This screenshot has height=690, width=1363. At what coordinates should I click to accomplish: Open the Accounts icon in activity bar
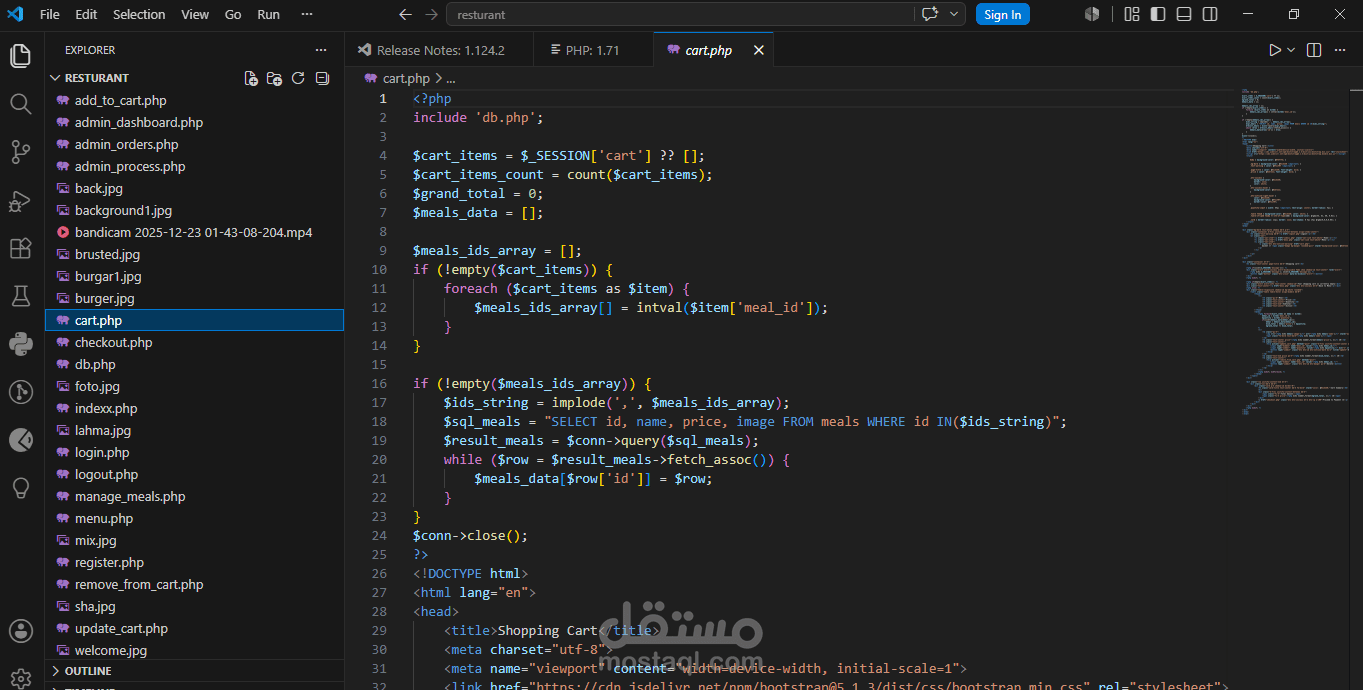(x=20, y=631)
